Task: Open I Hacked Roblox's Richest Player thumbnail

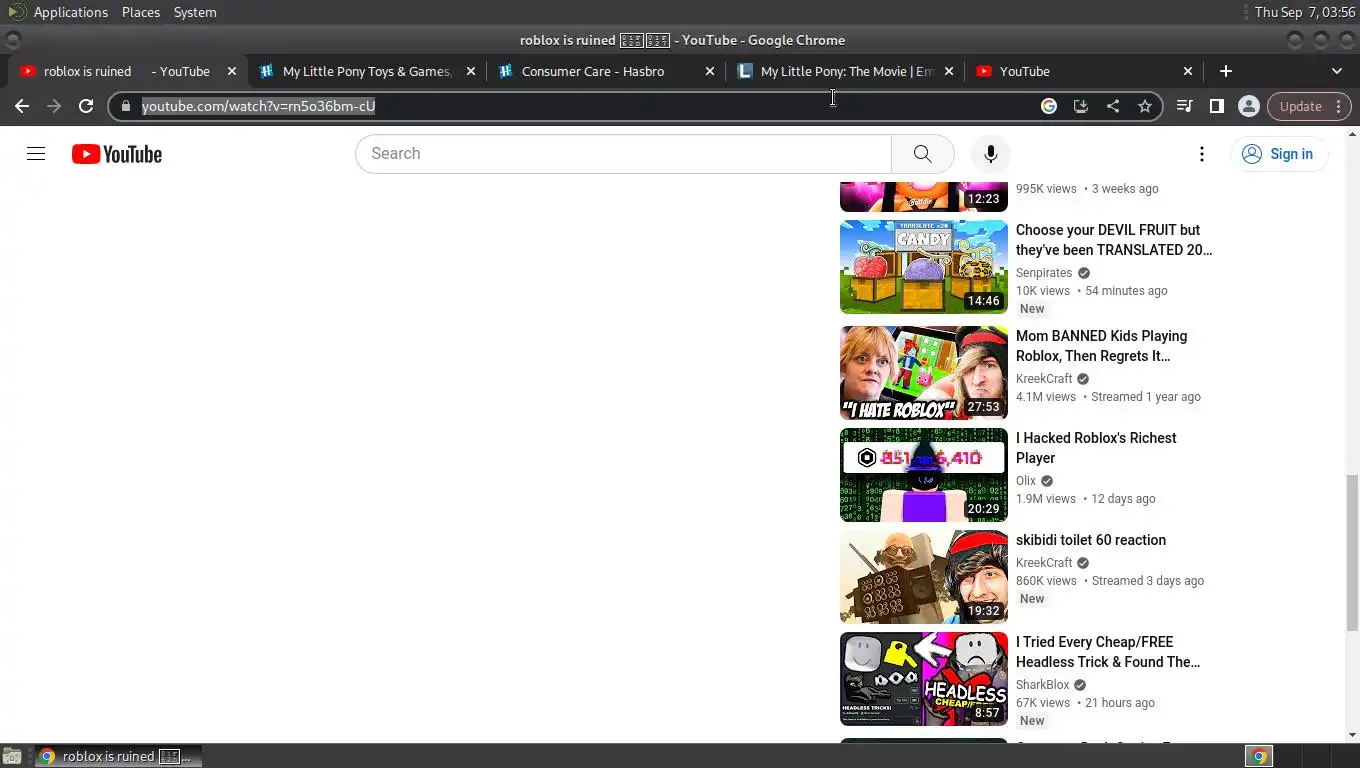Action: [924, 475]
